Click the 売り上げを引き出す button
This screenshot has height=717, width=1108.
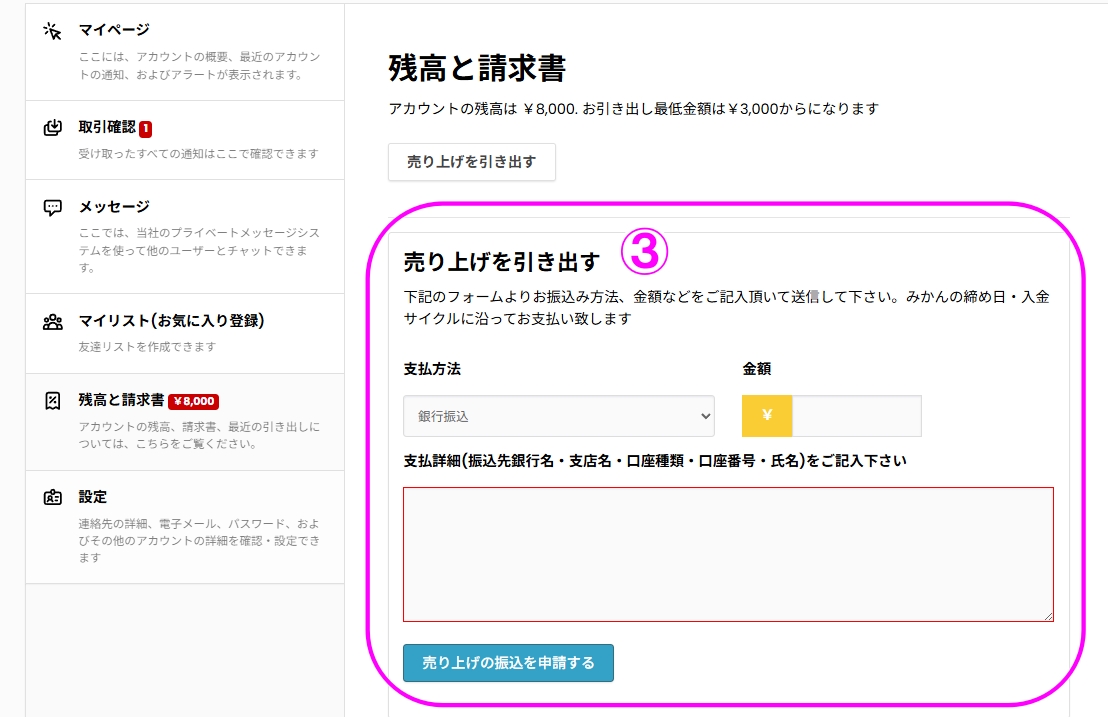click(x=471, y=162)
